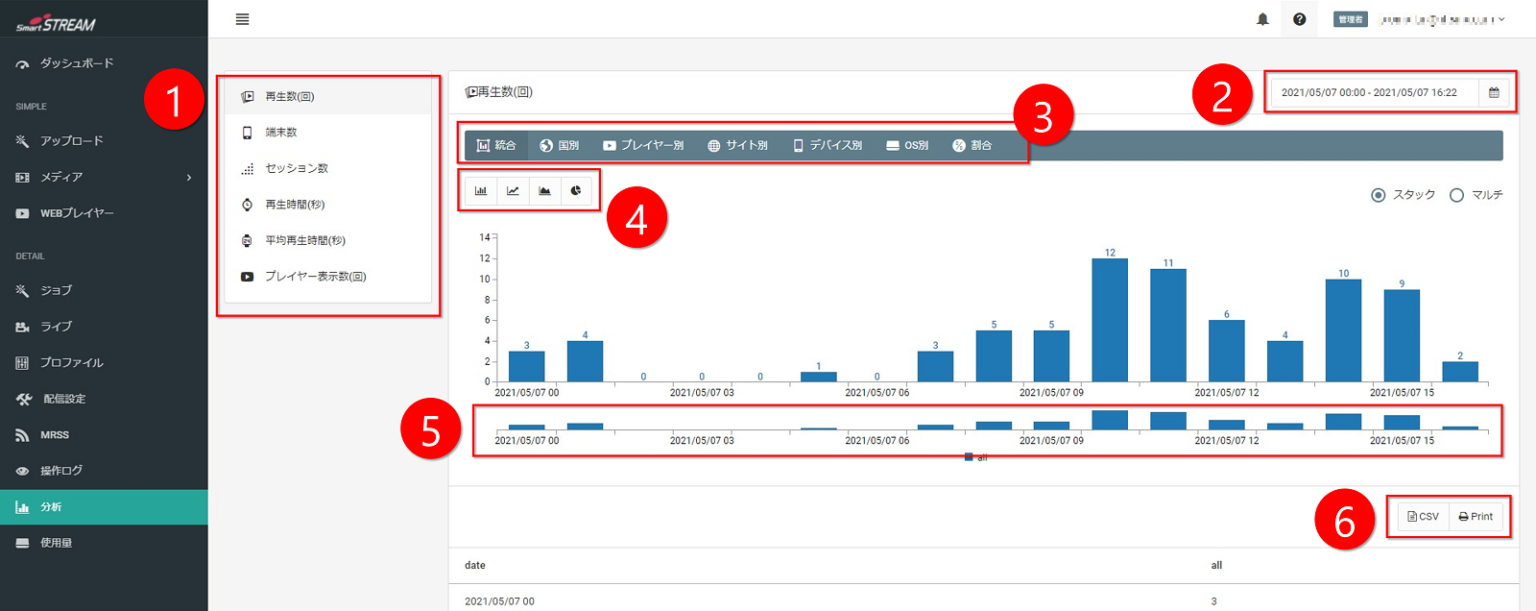The width and height of the screenshot is (1536, 611).
Task: Toggle the 'all' legend series
Action: tap(975, 457)
